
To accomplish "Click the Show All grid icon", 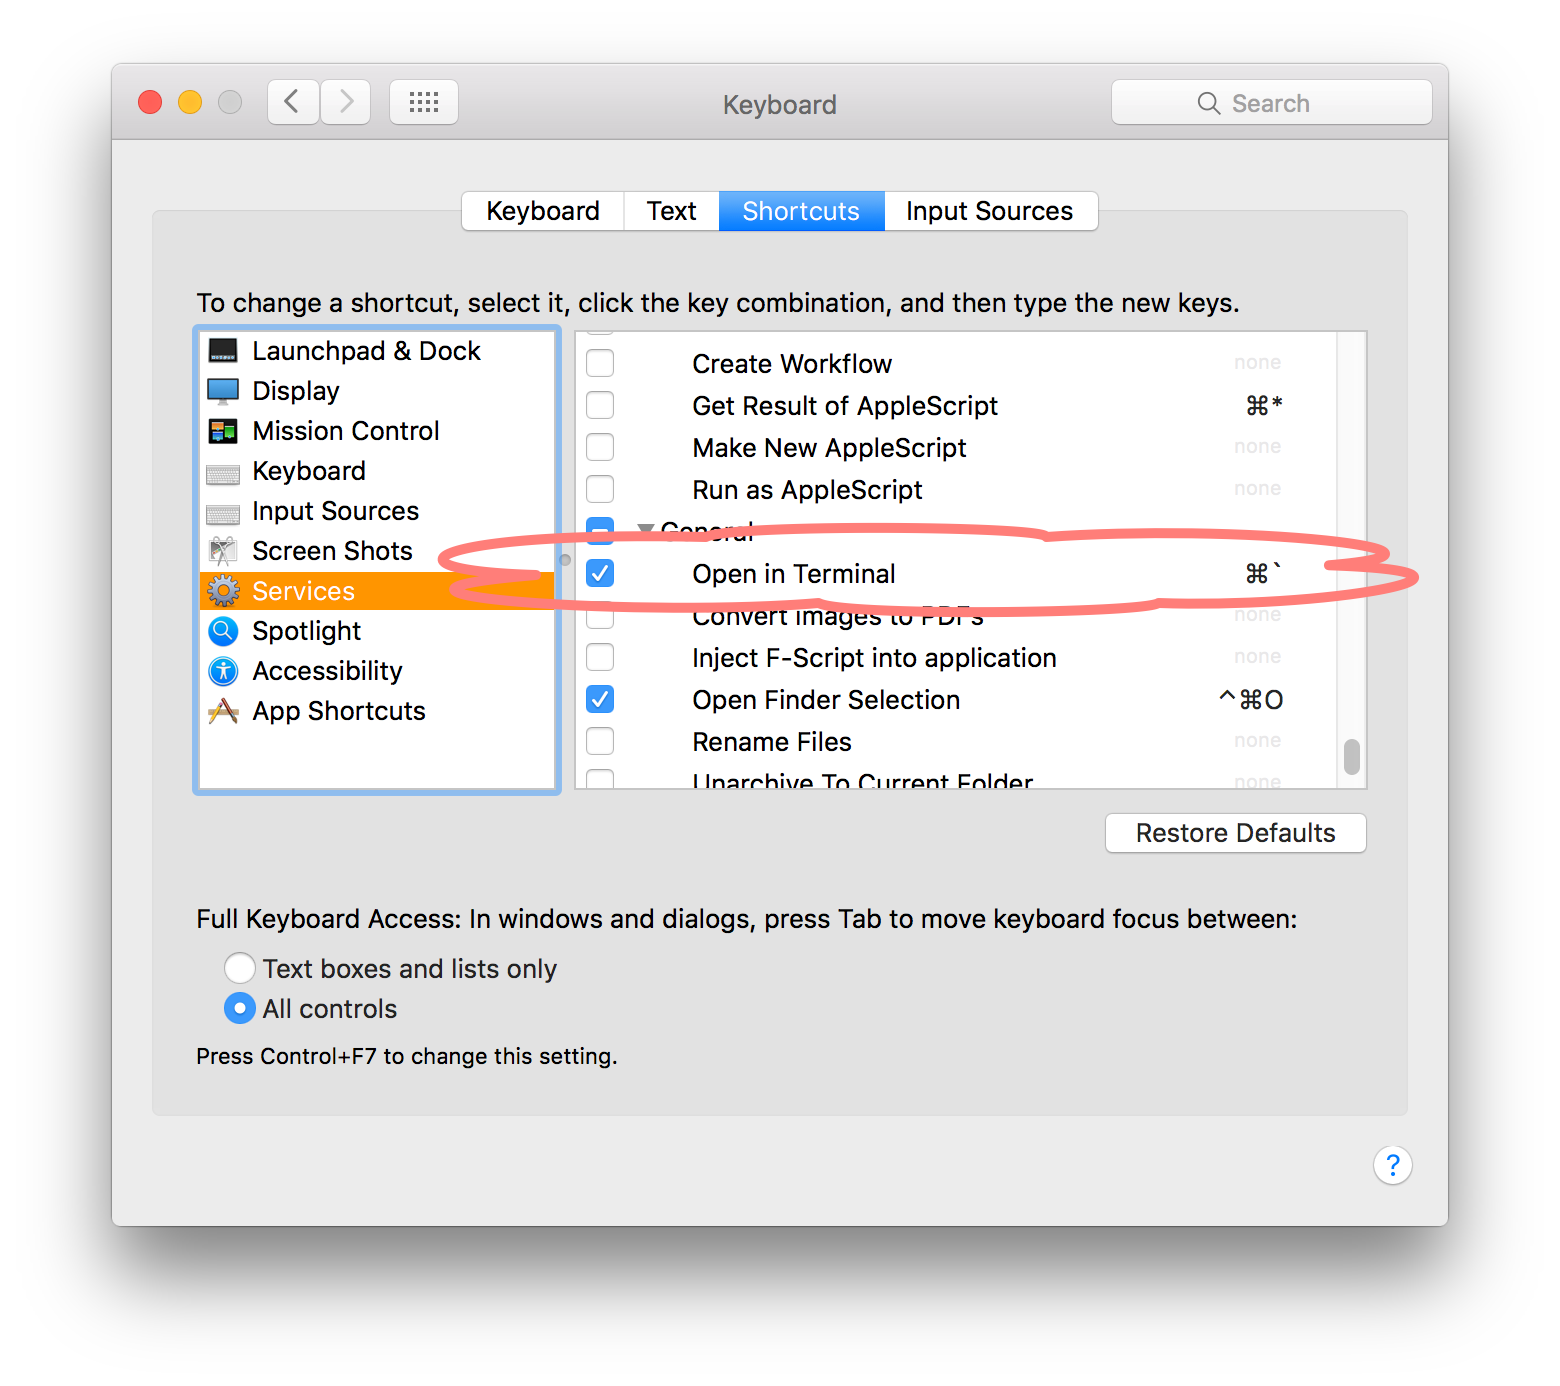I will (x=424, y=102).
